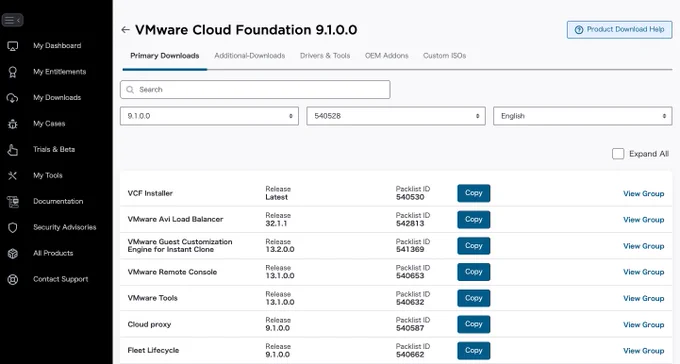The image size is (680, 364).
Task: Click the Trials & Beta hand icon
Action: [x=13, y=150]
